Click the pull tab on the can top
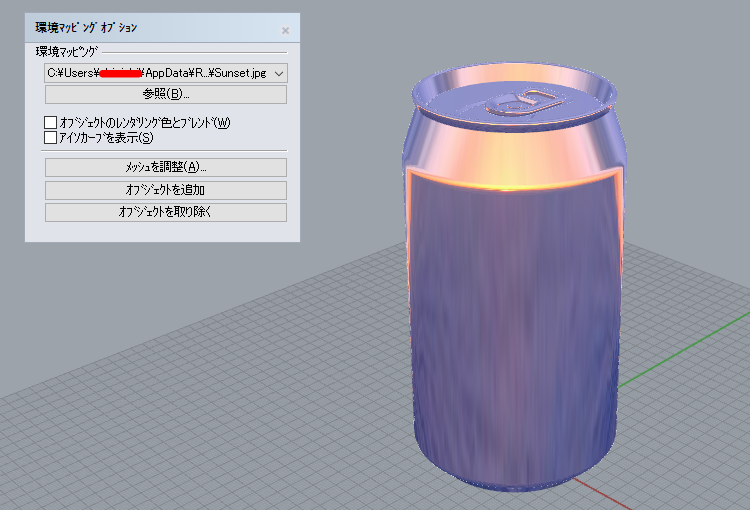 point(525,102)
